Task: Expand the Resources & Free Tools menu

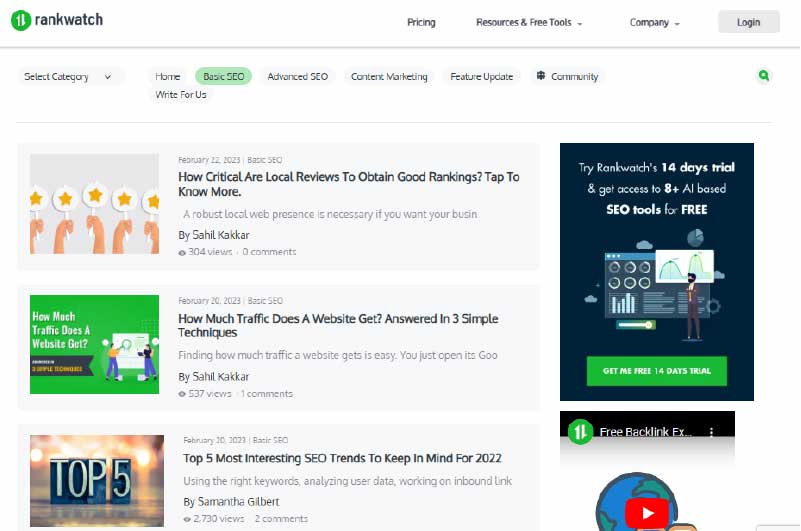Action: 529,22
